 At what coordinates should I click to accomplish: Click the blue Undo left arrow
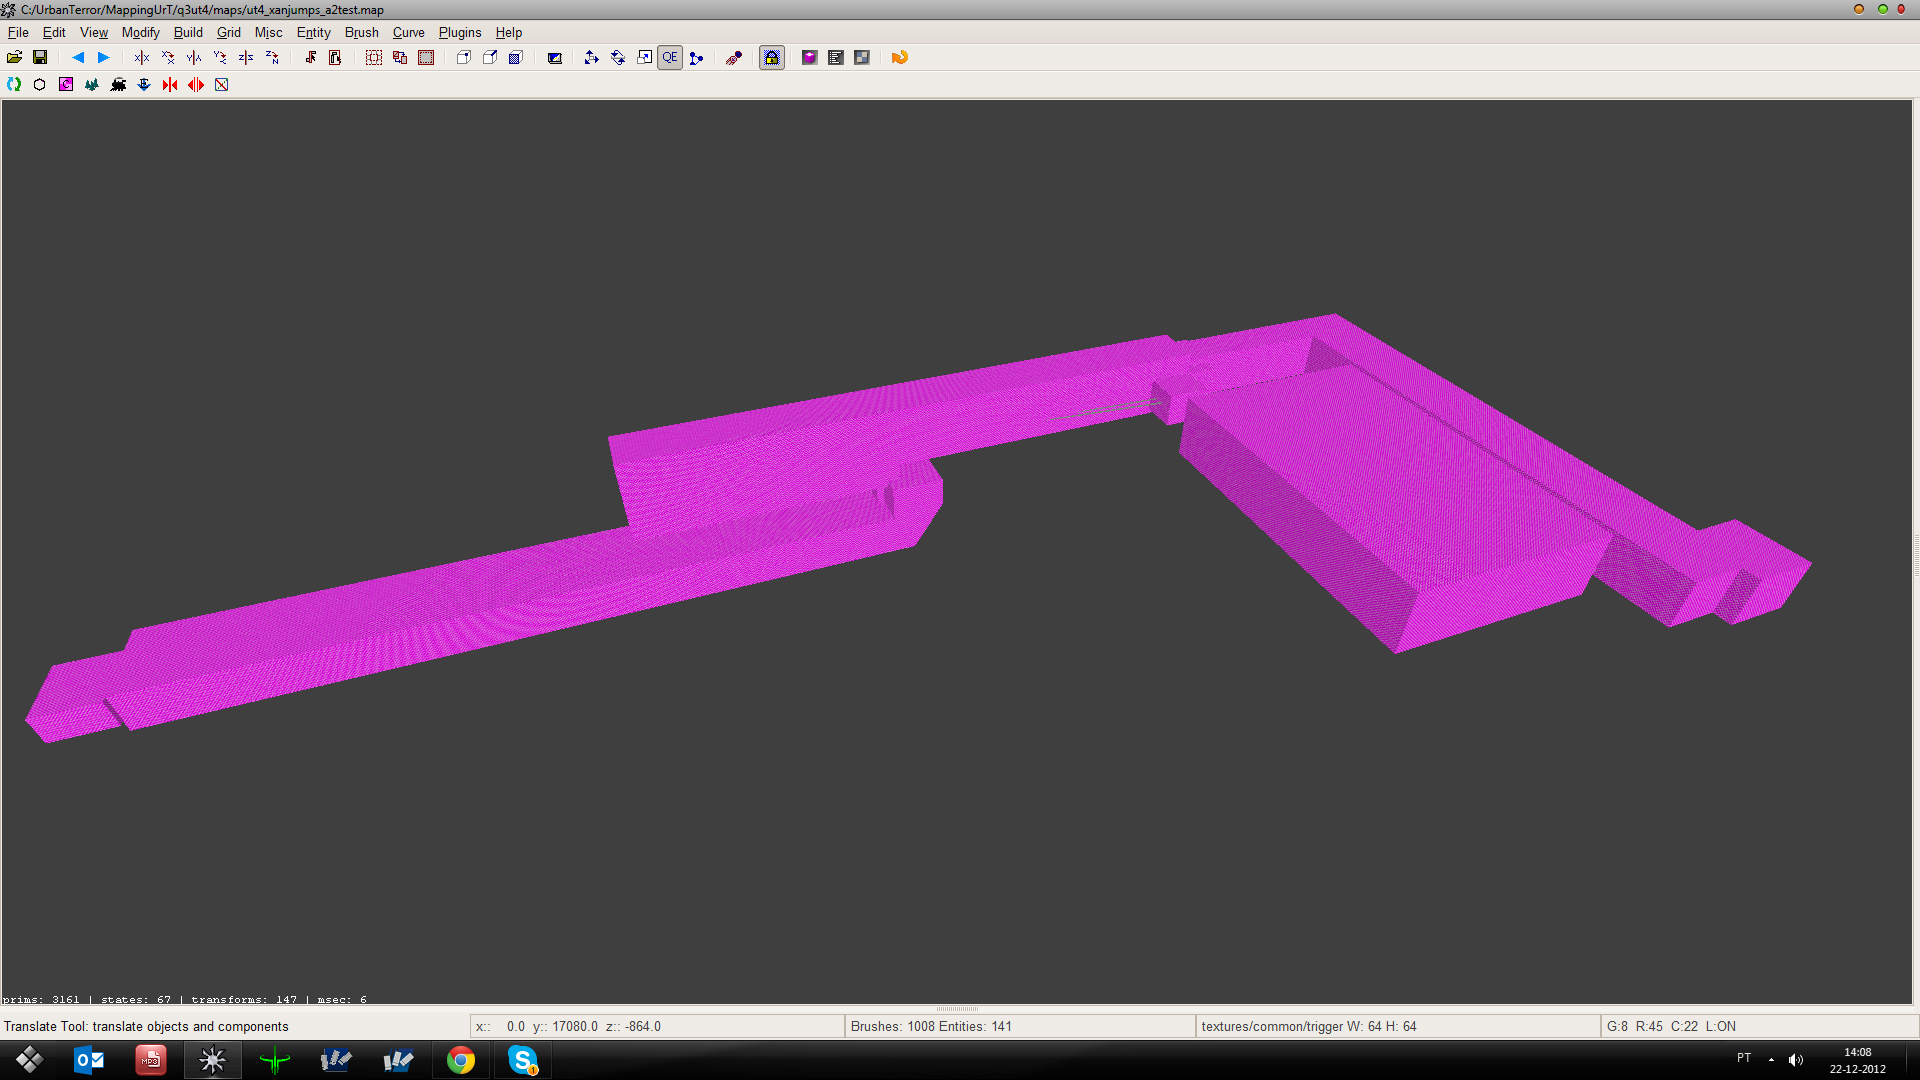pyautogui.click(x=78, y=58)
